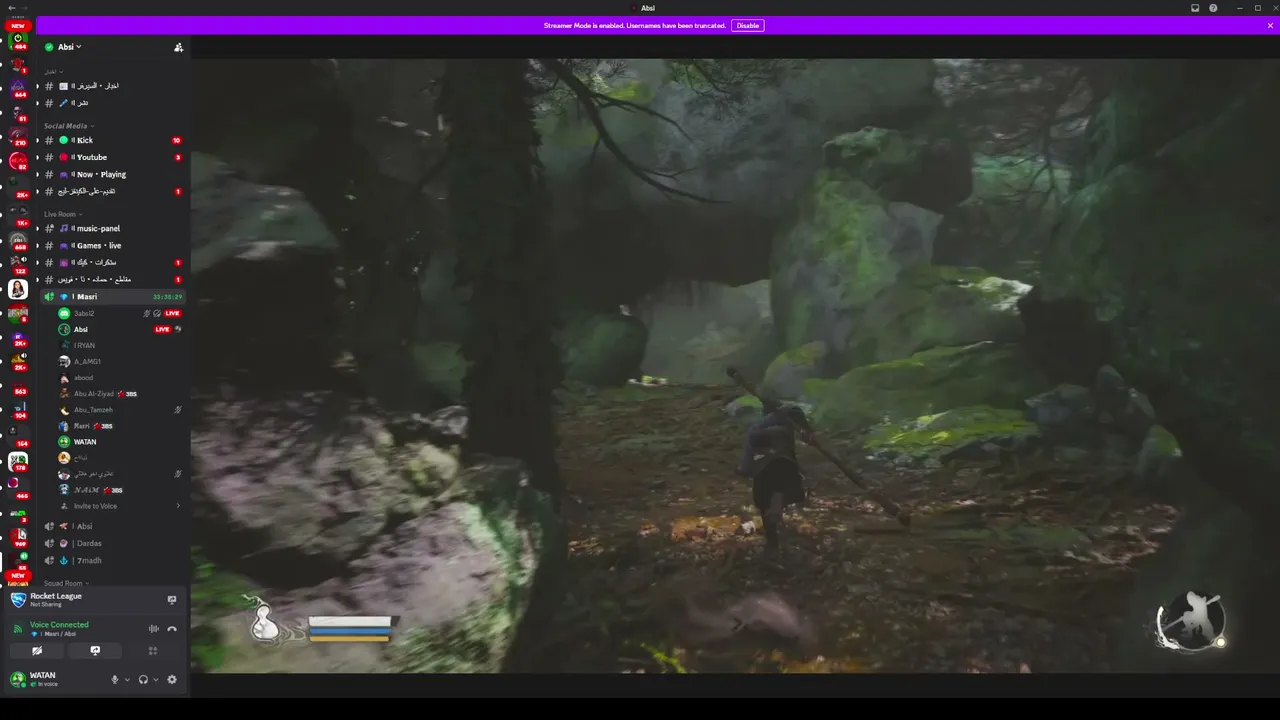Click the LIVE badge next to Absi
The height and width of the screenshot is (720, 1280).
point(162,329)
